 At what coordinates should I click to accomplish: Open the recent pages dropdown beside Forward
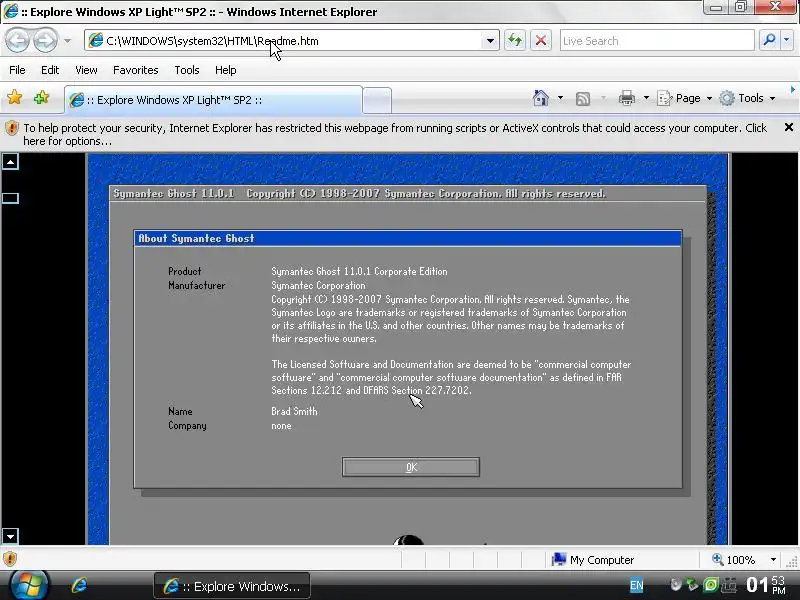pyautogui.click(x=67, y=41)
